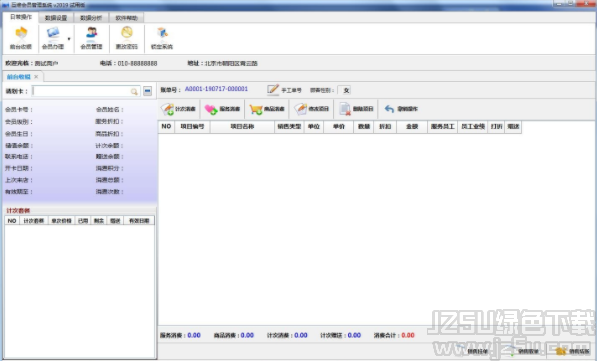The height and width of the screenshot is (361, 597).
Task: Click the phone number 010-88888888
Action: (137, 64)
